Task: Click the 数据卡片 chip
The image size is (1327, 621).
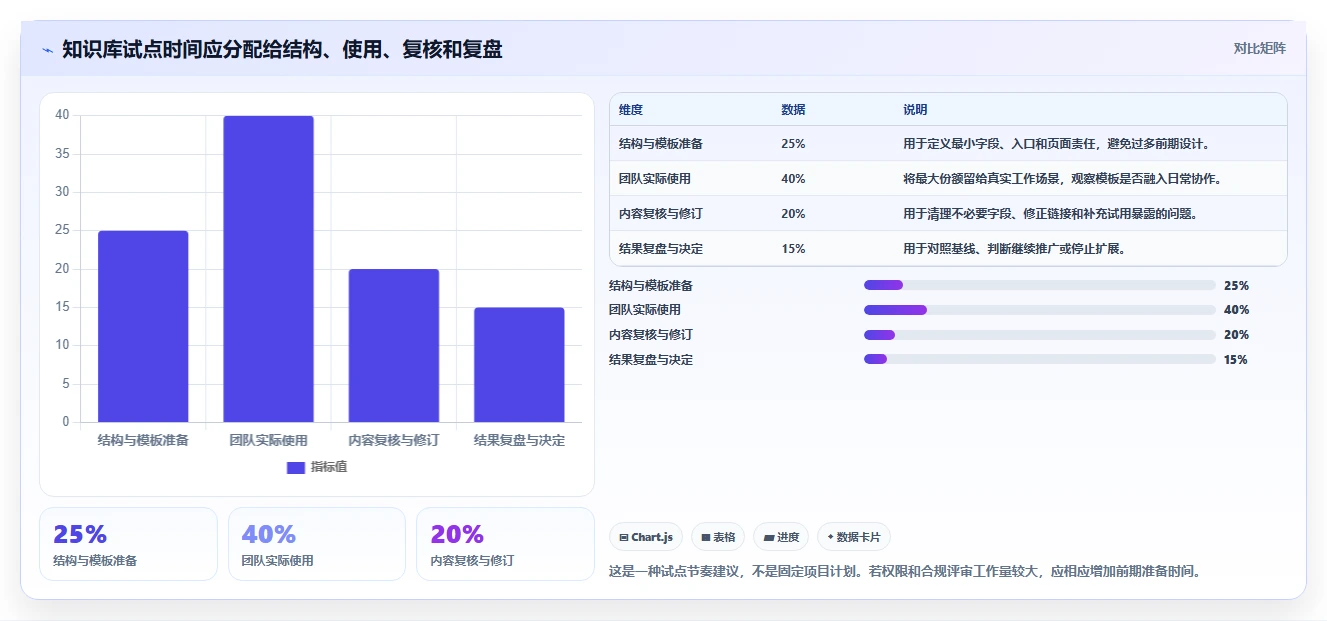Action: point(854,537)
